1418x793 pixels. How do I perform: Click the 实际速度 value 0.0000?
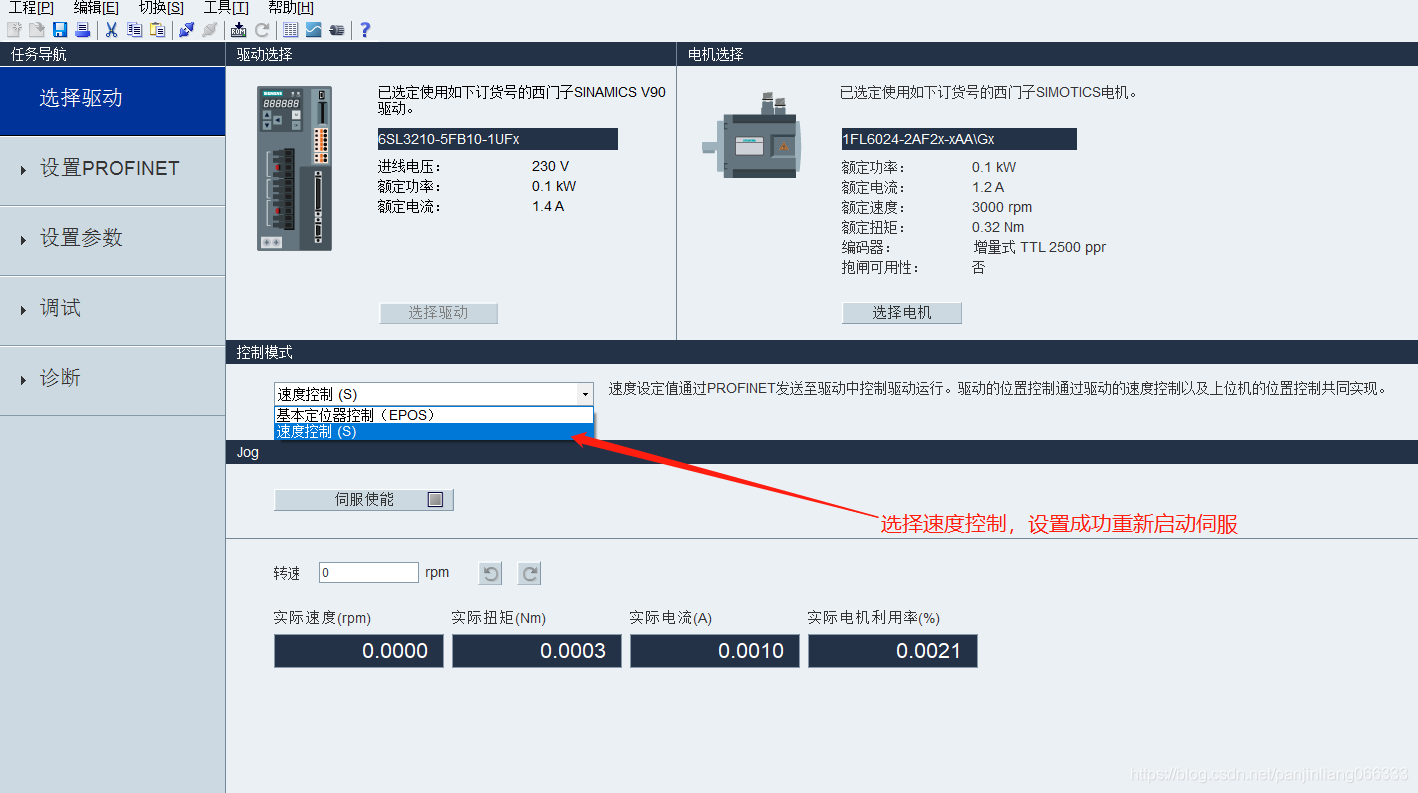click(x=359, y=651)
